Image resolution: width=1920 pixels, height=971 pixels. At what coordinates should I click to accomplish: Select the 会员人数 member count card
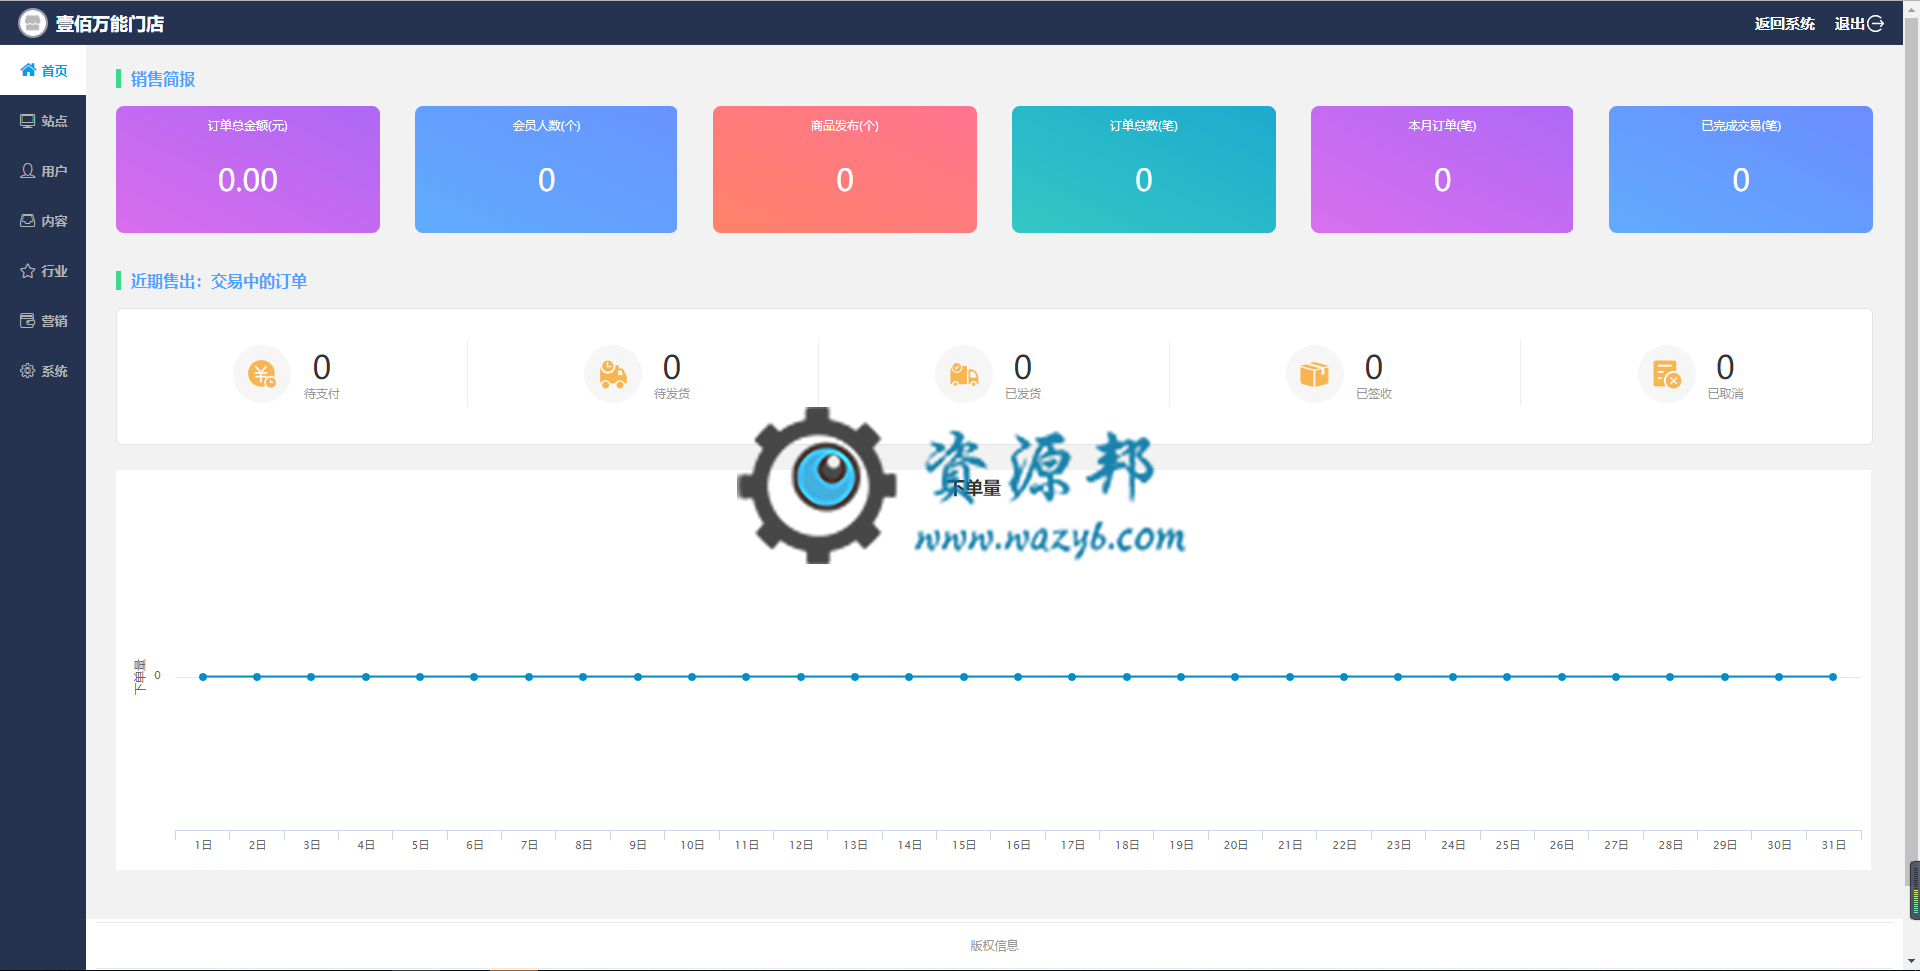[546, 169]
